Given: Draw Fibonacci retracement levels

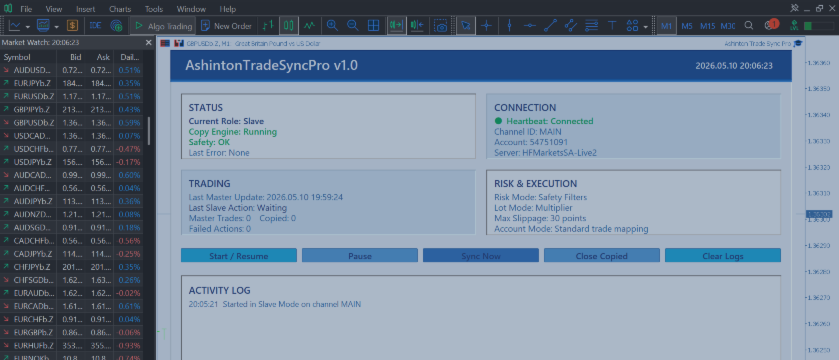Looking at the screenshot, I should [592, 25].
